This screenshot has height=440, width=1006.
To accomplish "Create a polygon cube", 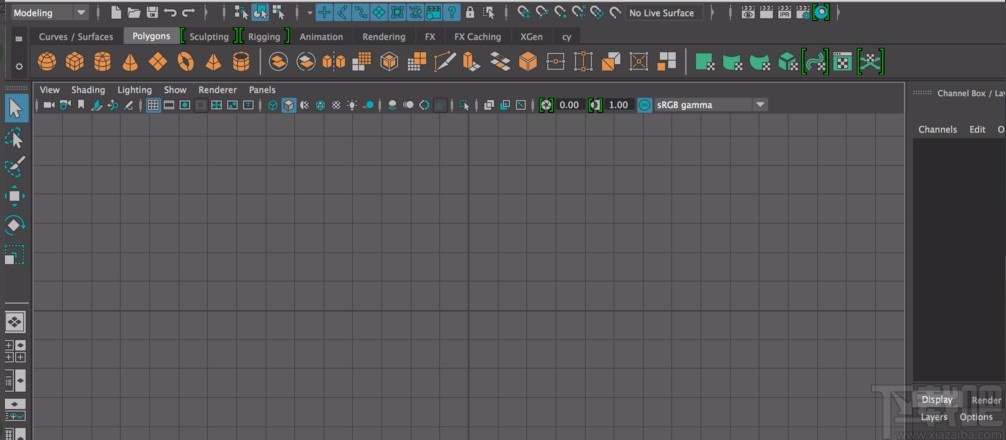I will tap(74, 62).
